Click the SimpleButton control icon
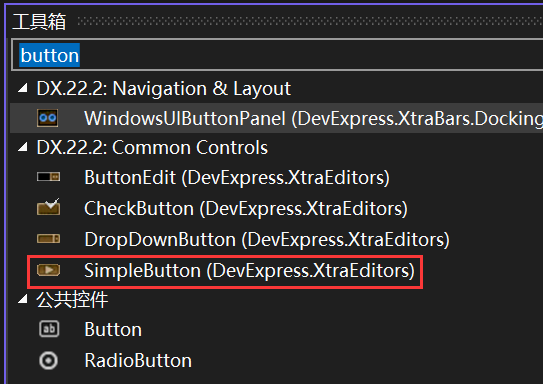 (48, 270)
